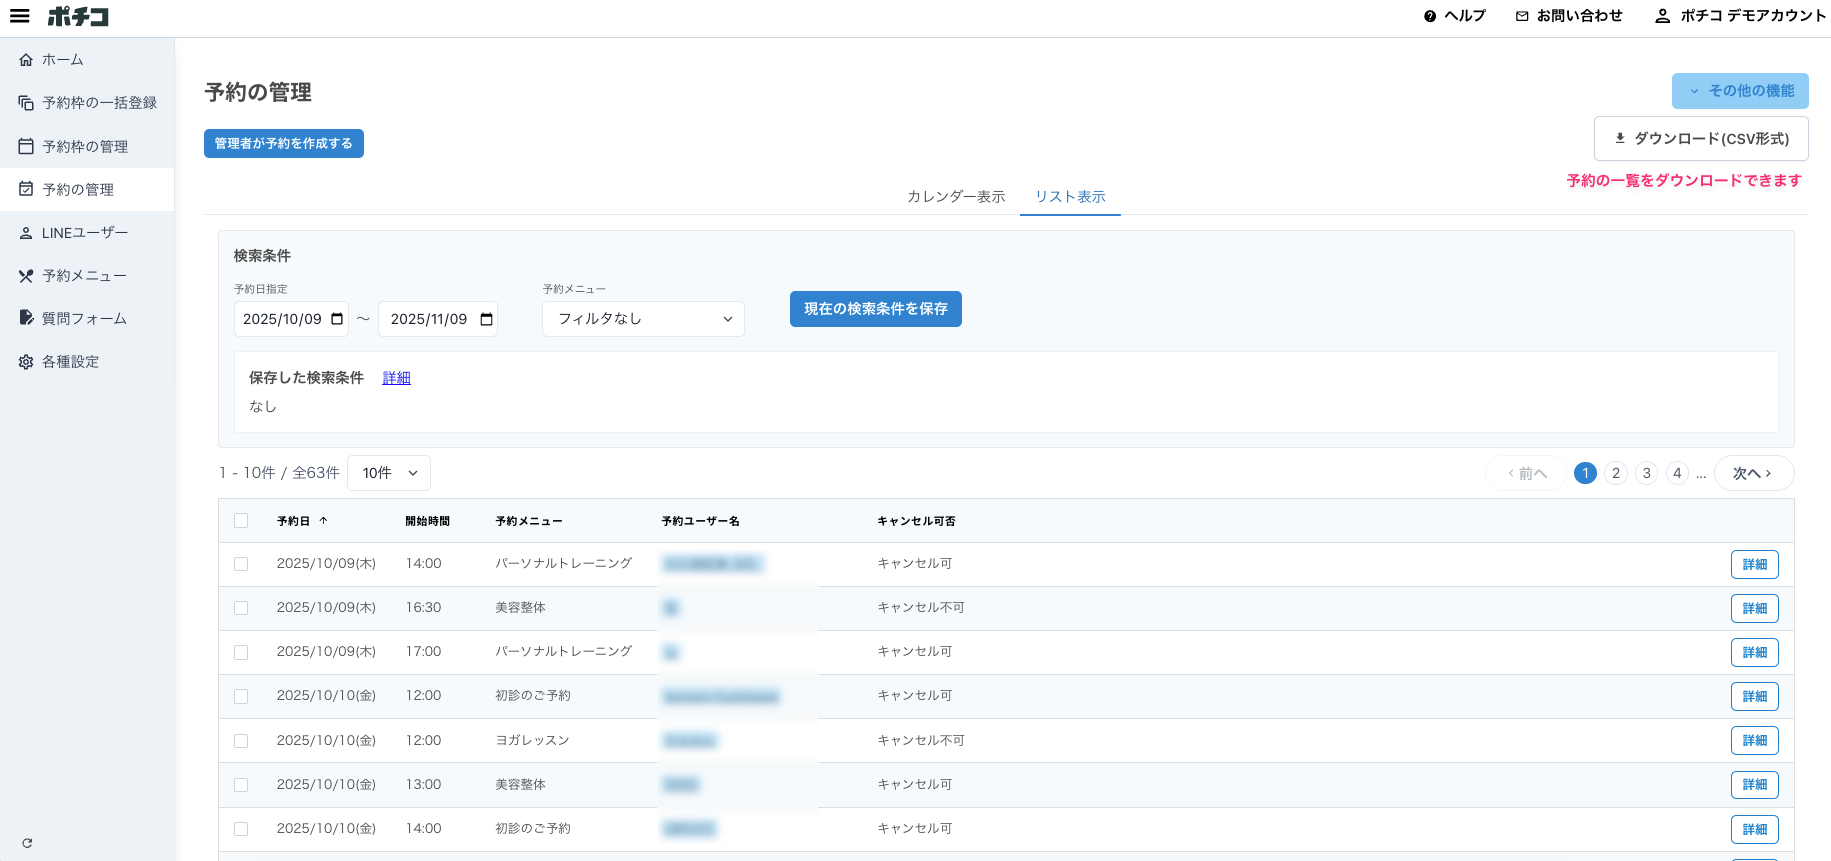Click the bulk slot registration copy icon

coord(26,103)
